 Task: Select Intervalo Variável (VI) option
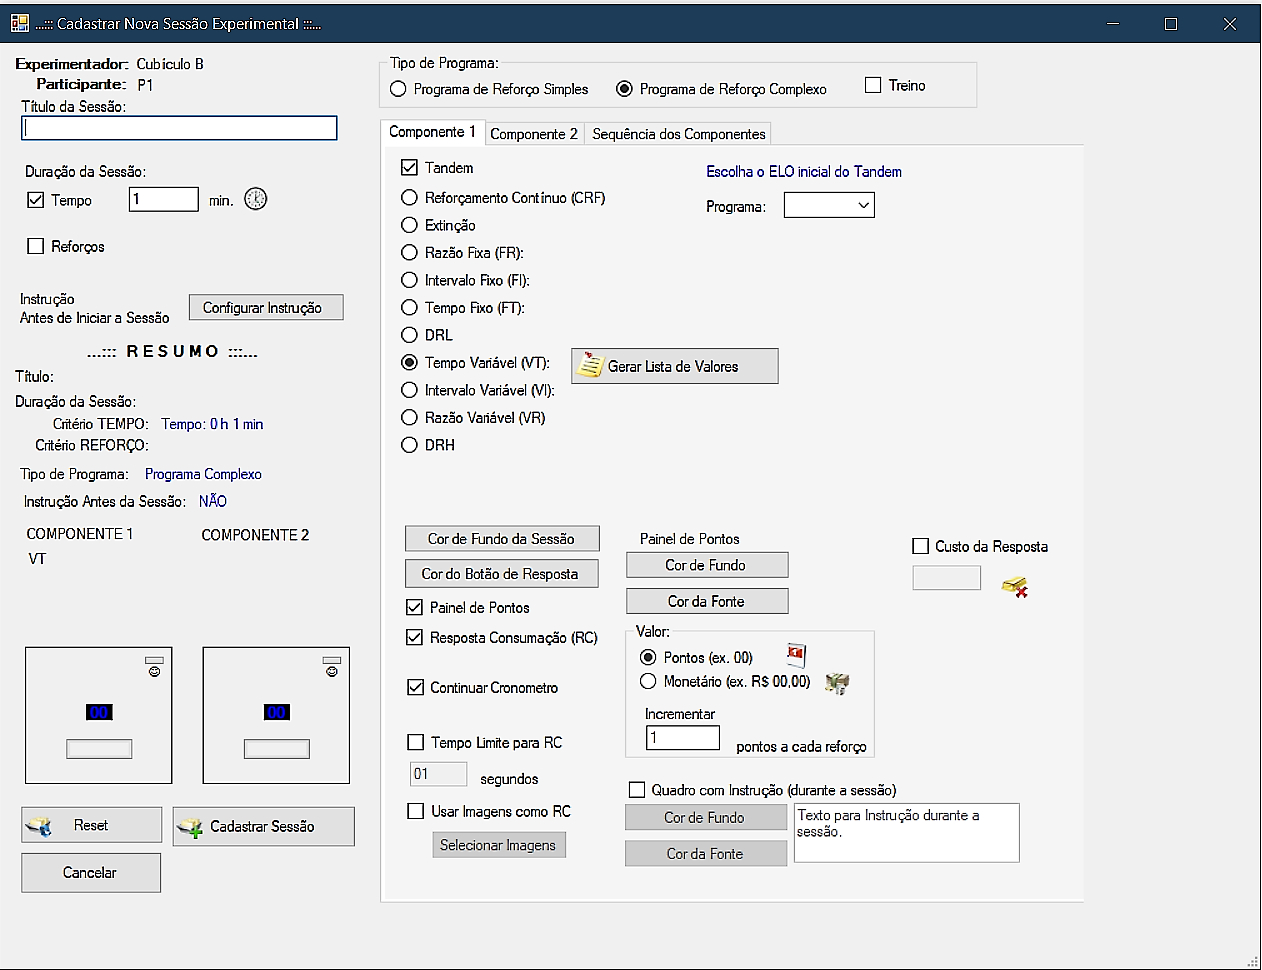tap(409, 390)
